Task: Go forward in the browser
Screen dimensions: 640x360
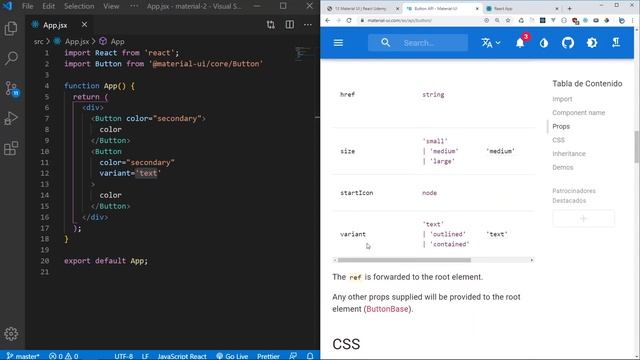Action: 338,20
